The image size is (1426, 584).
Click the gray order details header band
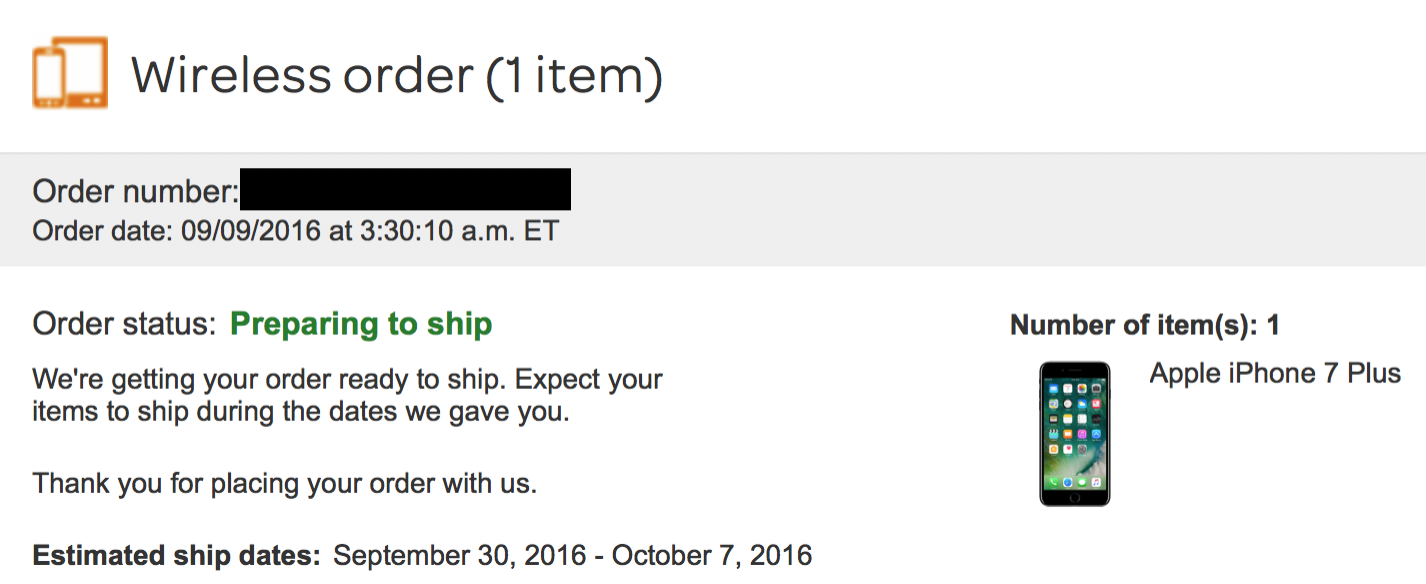tap(900, 210)
